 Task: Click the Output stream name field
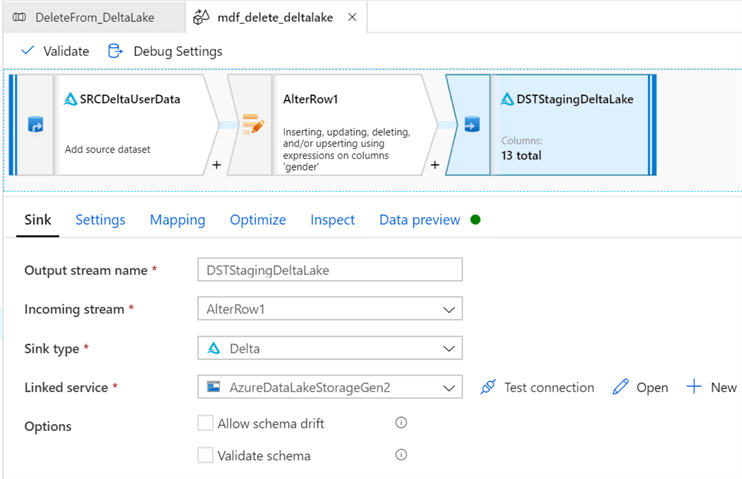pyautogui.click(x=330, y=270)
